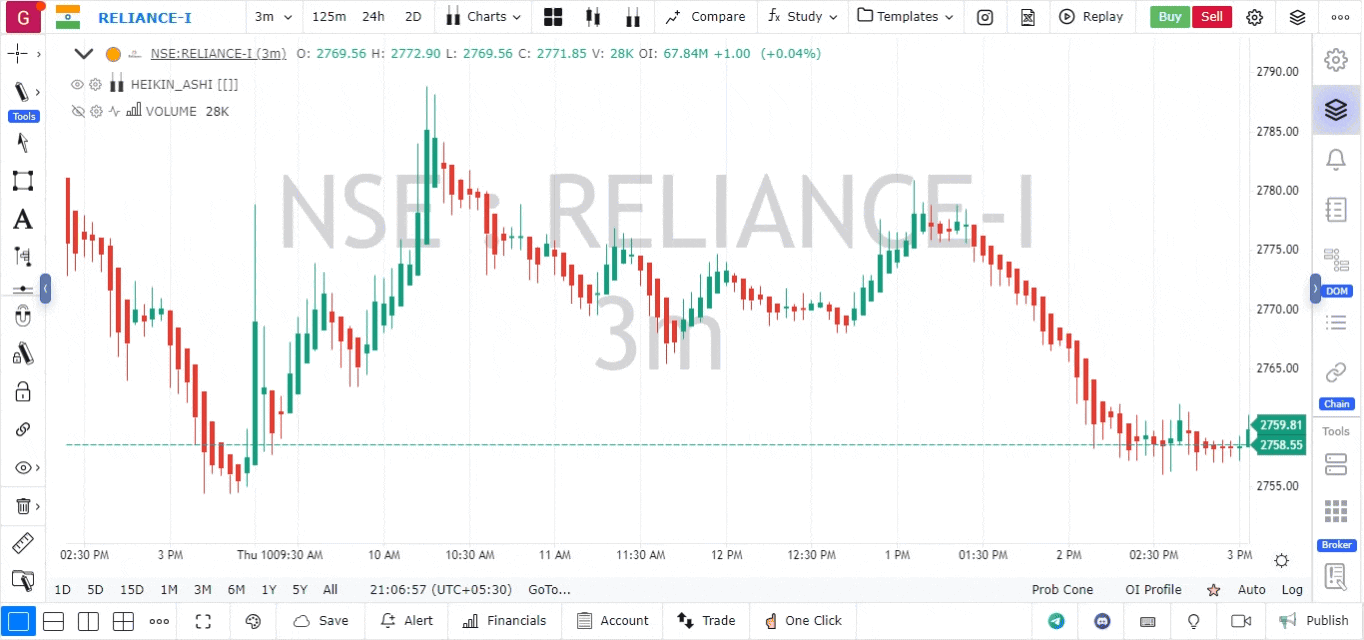Open the Study indicators dropdown
Viewport: 1364px width, 640px height.
click(x=803, y=17)
